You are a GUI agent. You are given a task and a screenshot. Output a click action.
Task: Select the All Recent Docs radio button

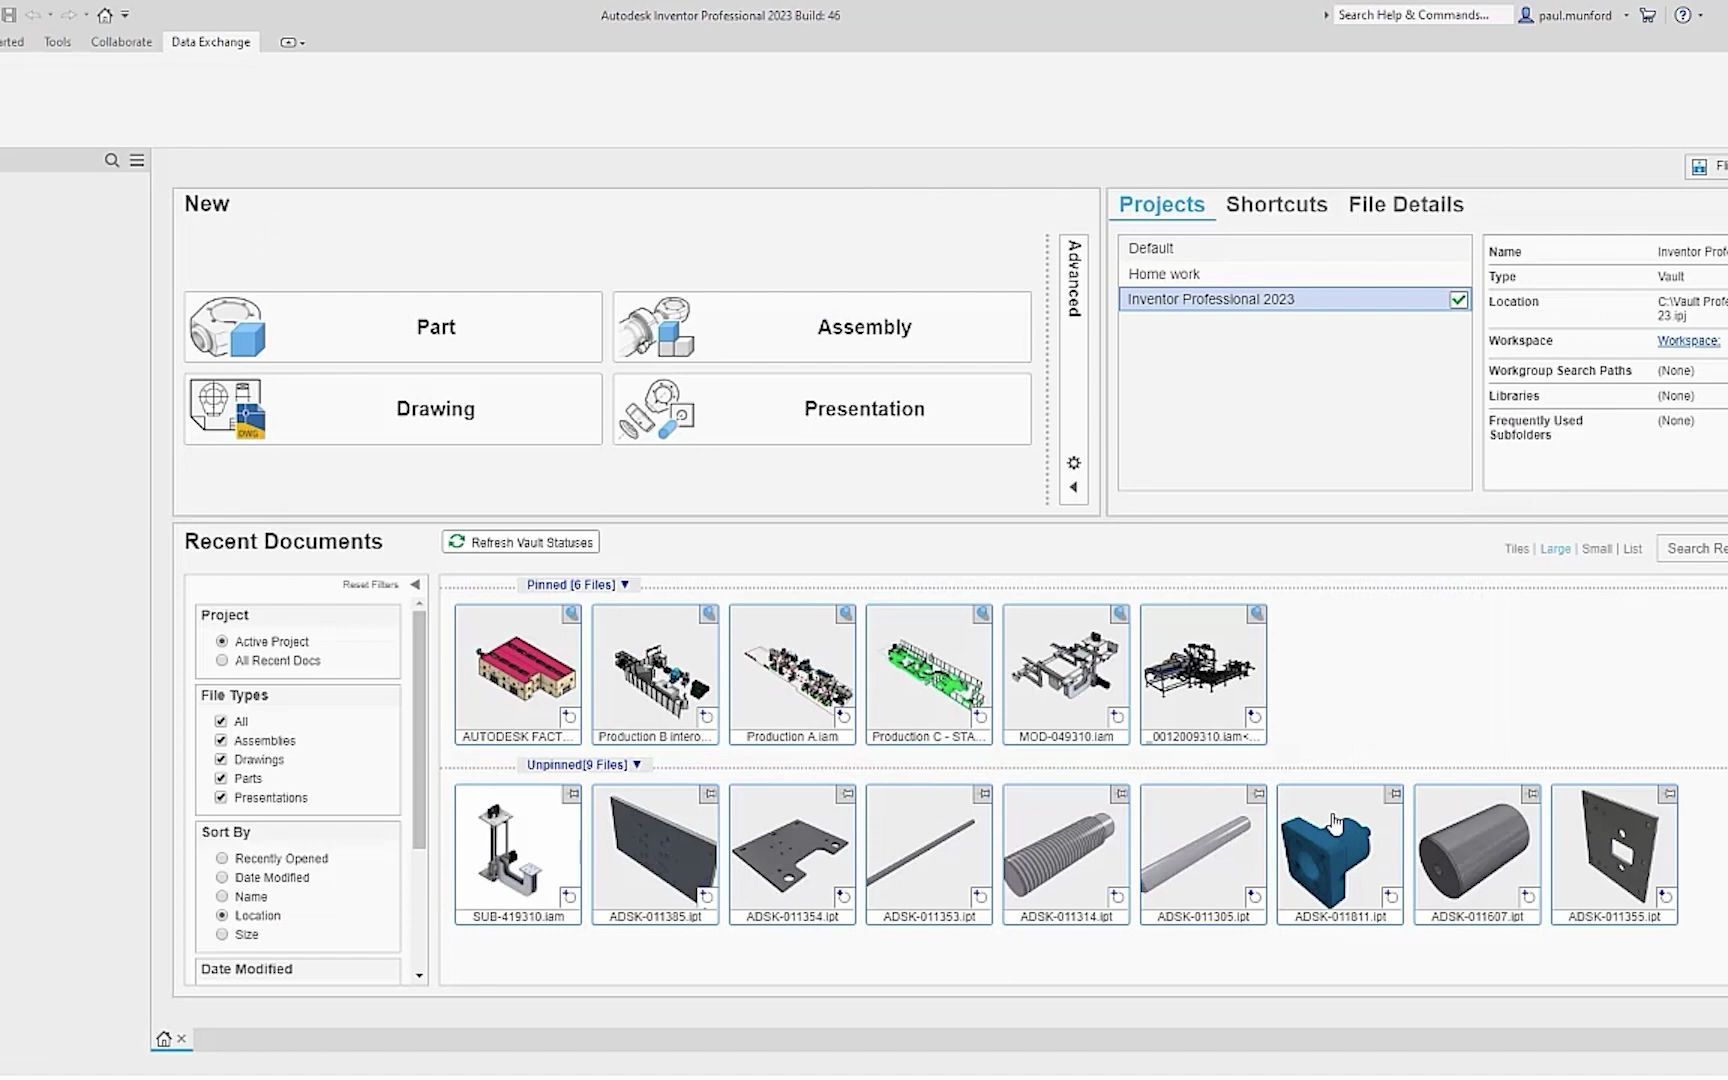coord(222,660)
